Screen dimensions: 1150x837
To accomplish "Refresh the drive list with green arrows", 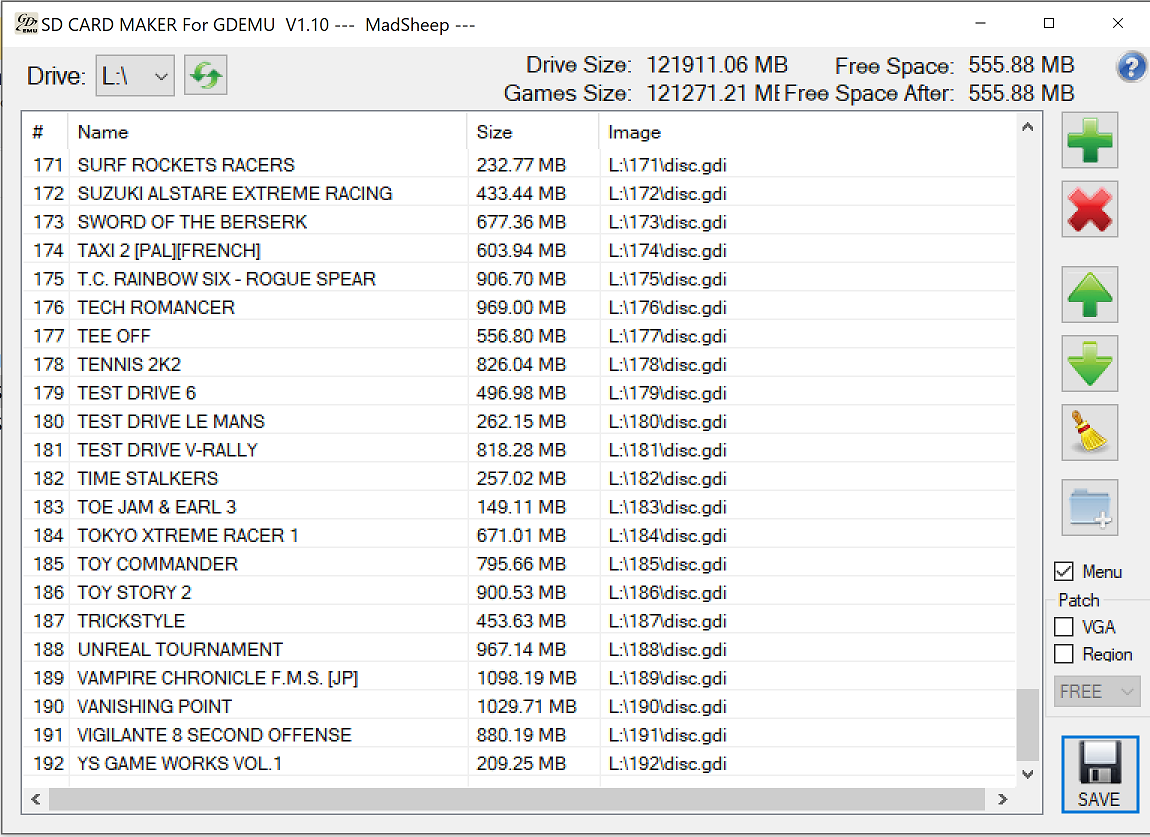I will click(206, 75).
